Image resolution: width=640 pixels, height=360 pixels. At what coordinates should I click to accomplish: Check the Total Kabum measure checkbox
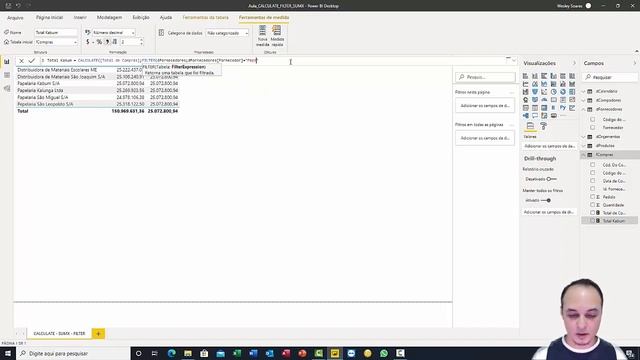tap(593, 220)
